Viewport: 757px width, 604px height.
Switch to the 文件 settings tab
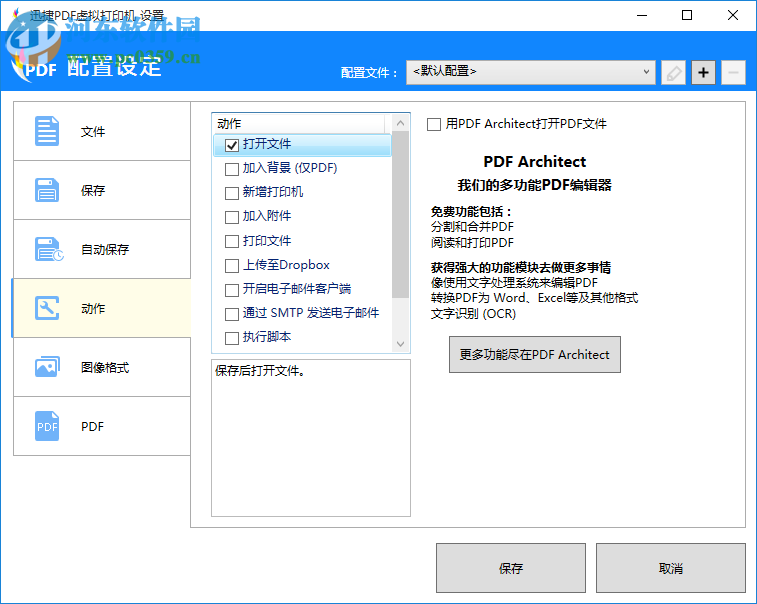[102, 131]
